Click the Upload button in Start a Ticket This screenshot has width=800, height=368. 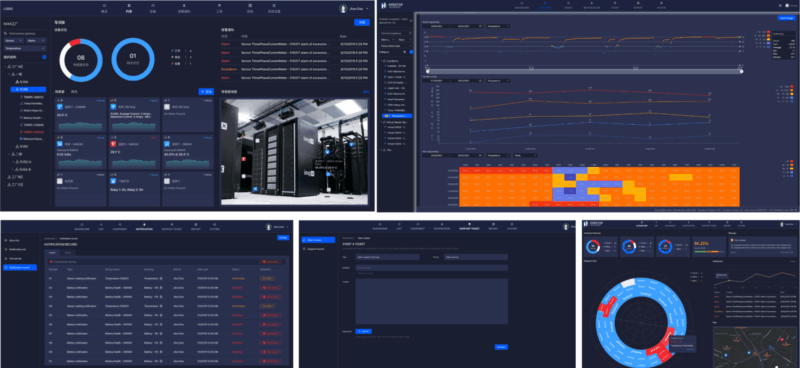point(363,331)
